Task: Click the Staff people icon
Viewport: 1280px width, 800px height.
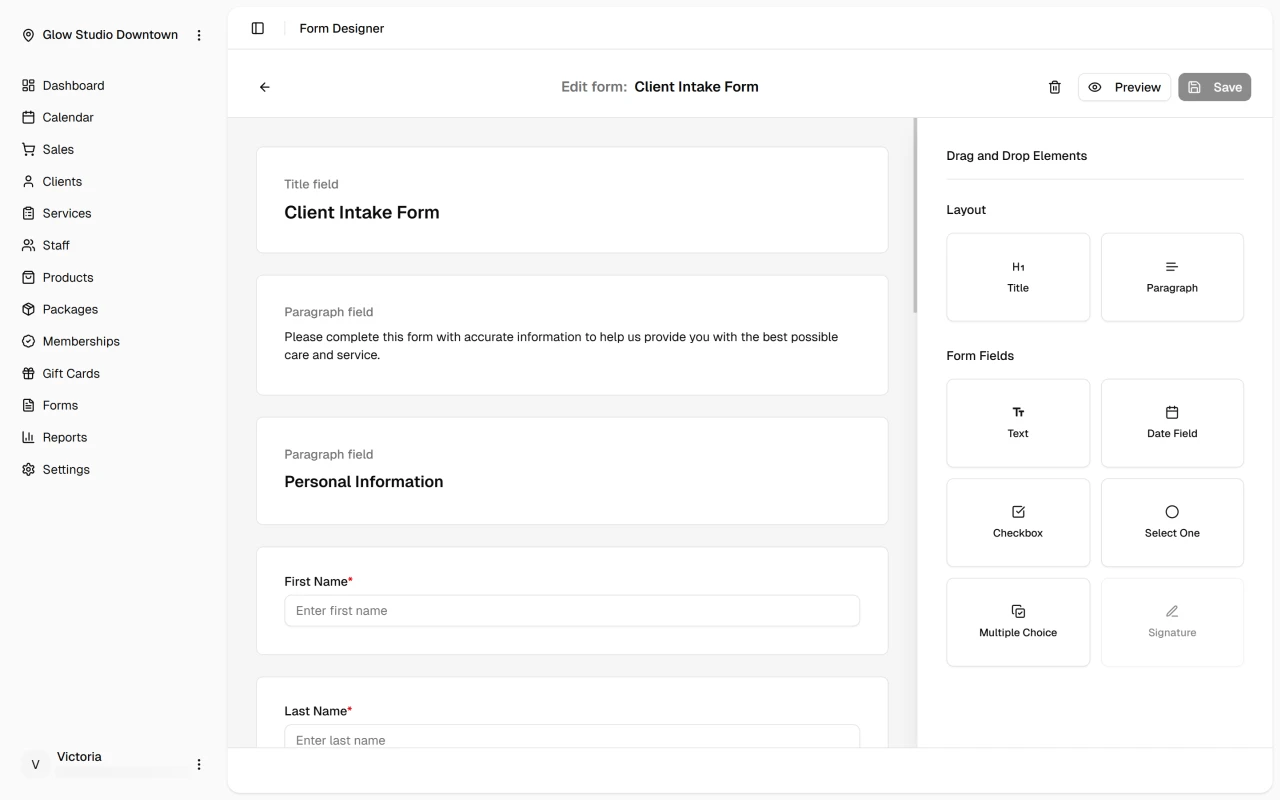Action: click(28, 246)
